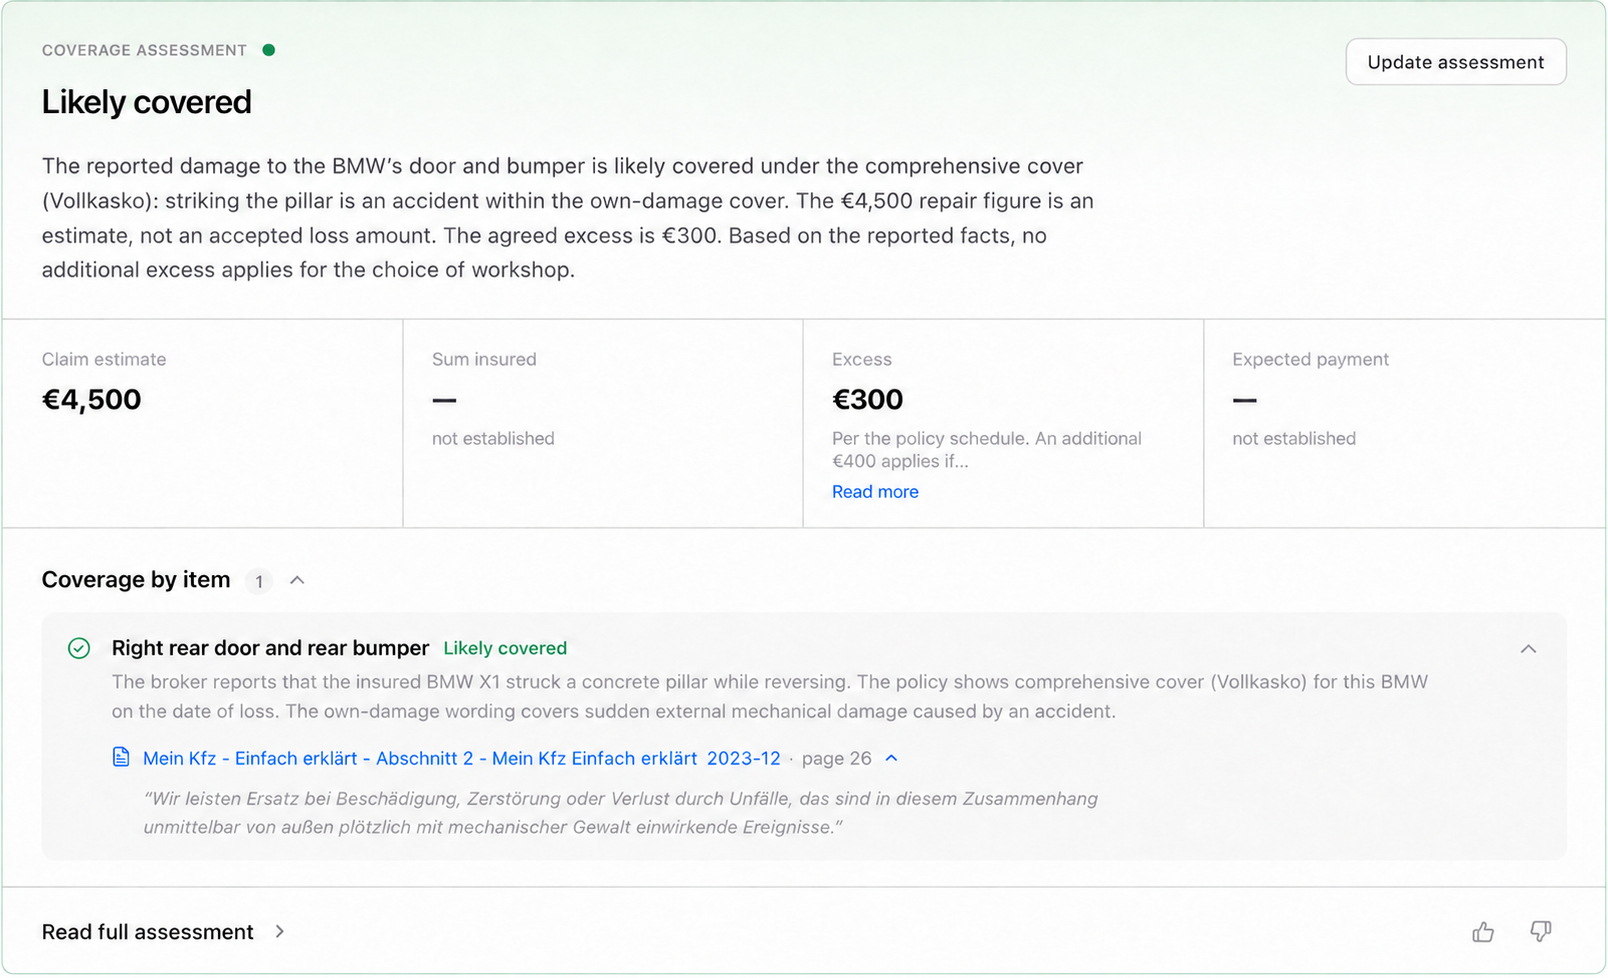Click the thumbs up feedback icon
1608x978 pixels.
(x=1483, y=932)
